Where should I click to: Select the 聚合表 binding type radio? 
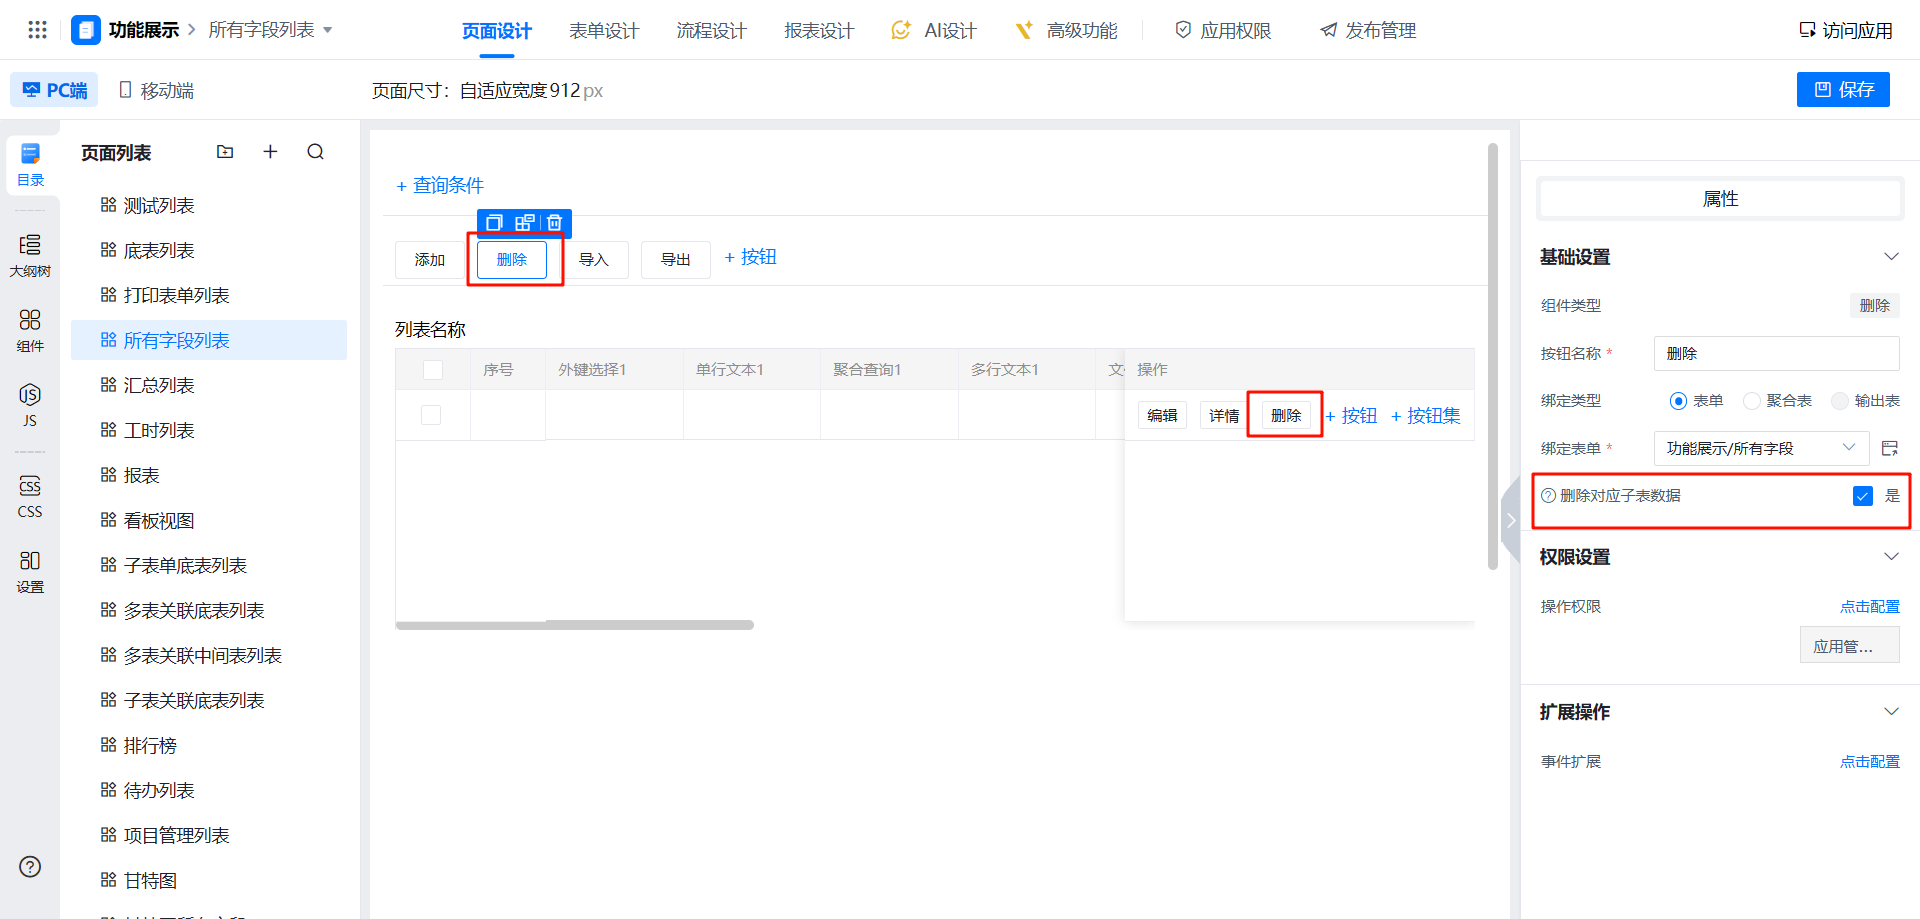click(1752, 401)
